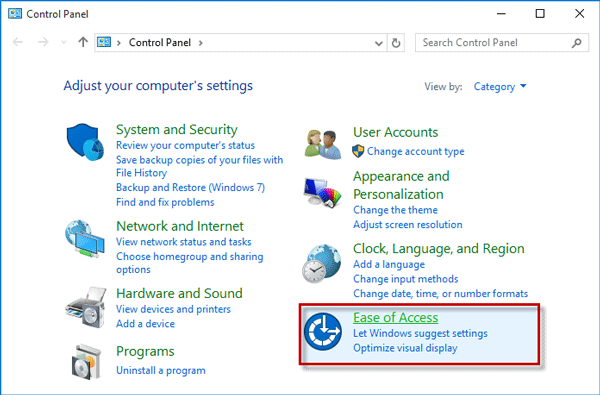
Task: Open the Hardware and Sound printer icon
Action: (86, 307)
